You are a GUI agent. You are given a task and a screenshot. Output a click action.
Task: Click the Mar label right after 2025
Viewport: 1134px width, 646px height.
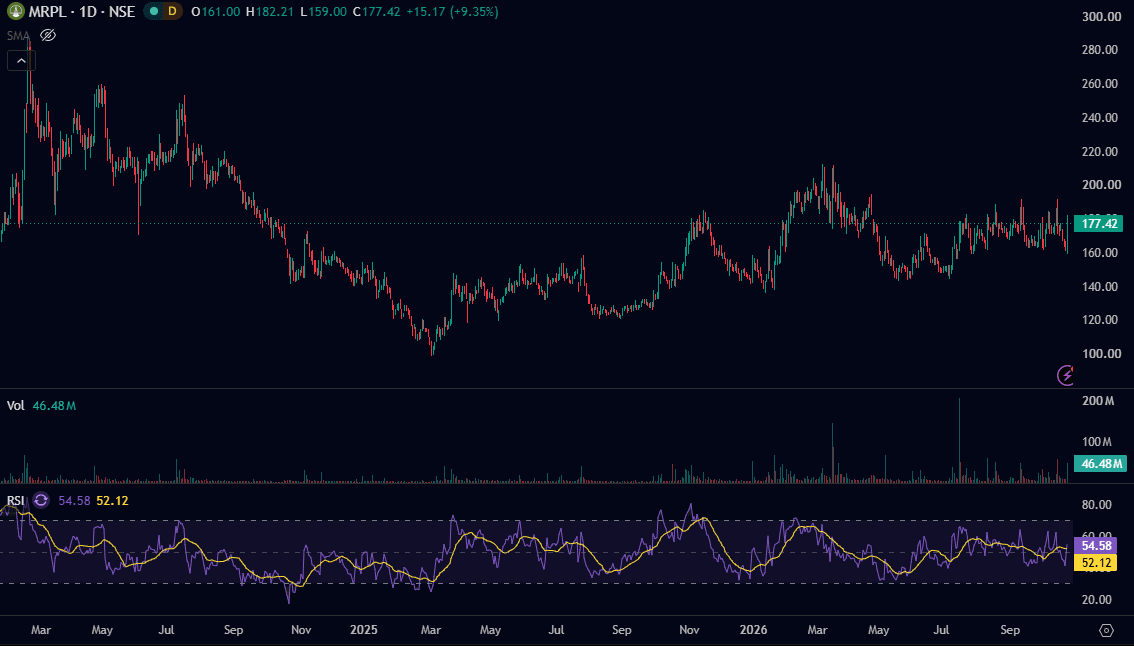pos(431,630)
